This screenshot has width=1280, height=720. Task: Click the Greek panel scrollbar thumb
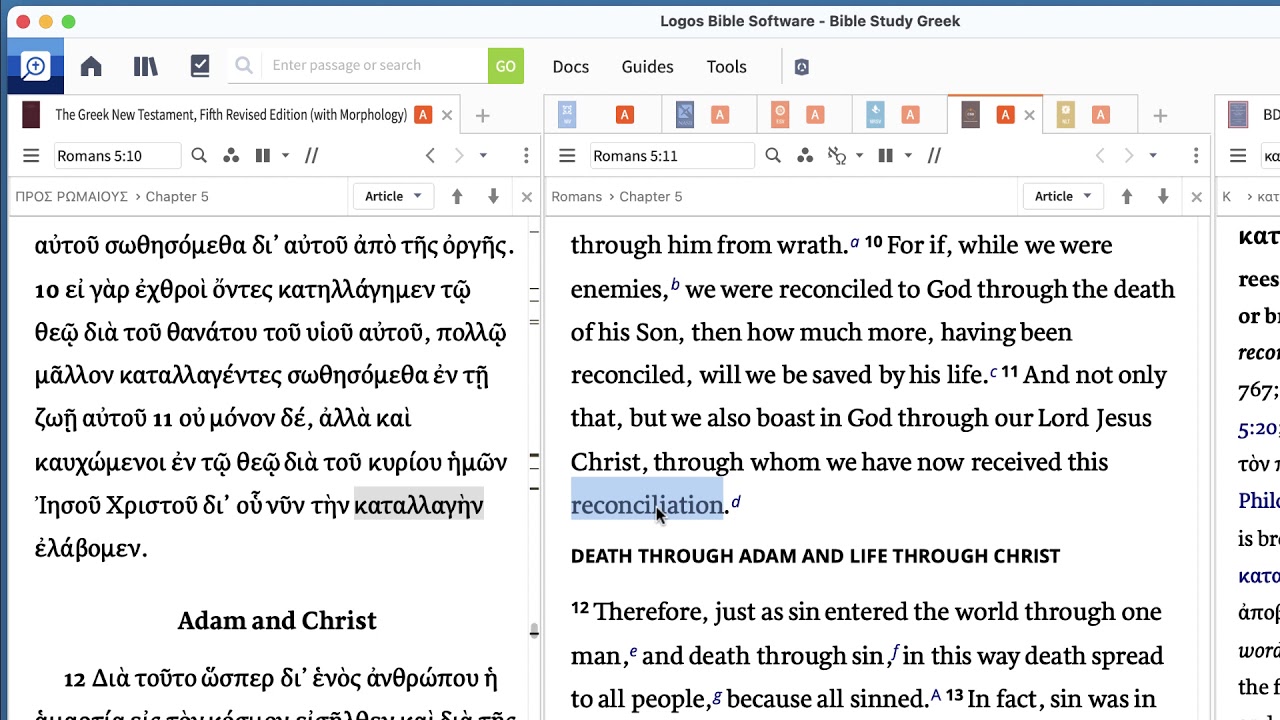534,630
